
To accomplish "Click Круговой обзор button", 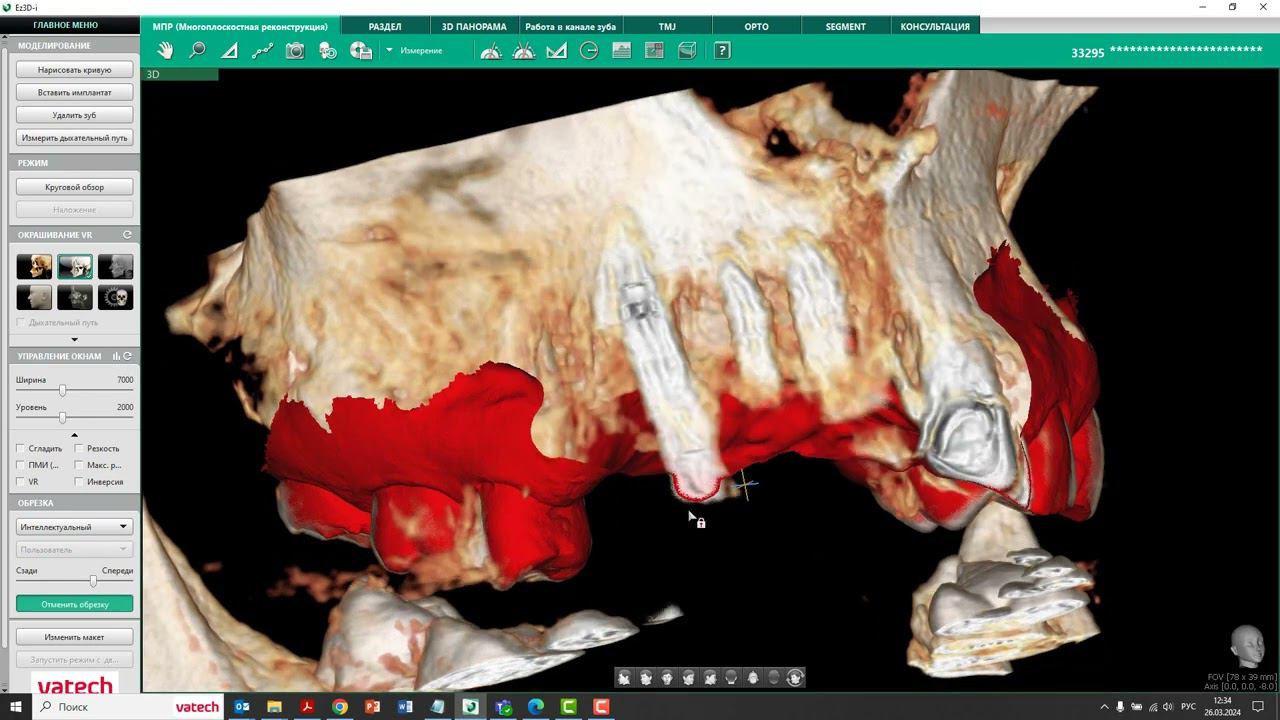I will pos(74,187).
